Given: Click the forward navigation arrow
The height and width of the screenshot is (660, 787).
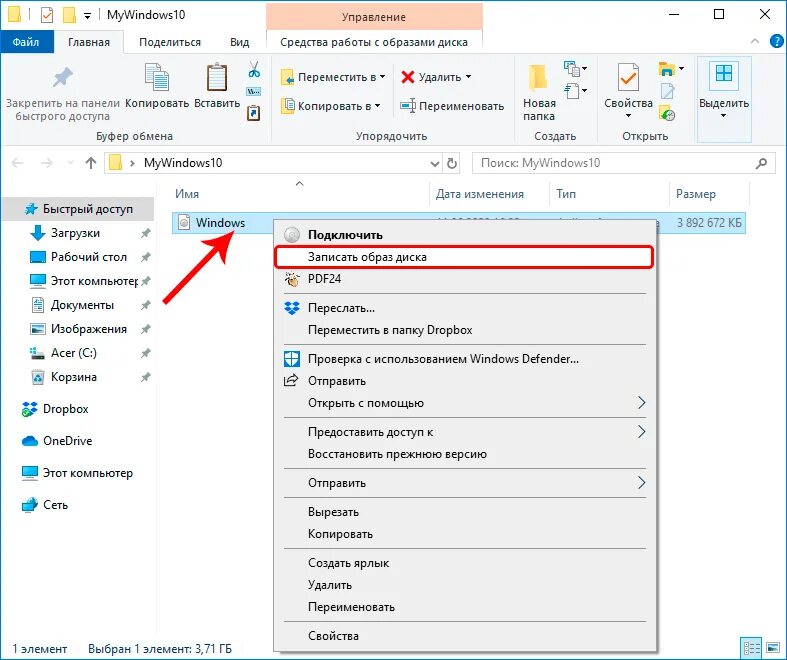Looking at the screenshot, I should click(47, 163).
